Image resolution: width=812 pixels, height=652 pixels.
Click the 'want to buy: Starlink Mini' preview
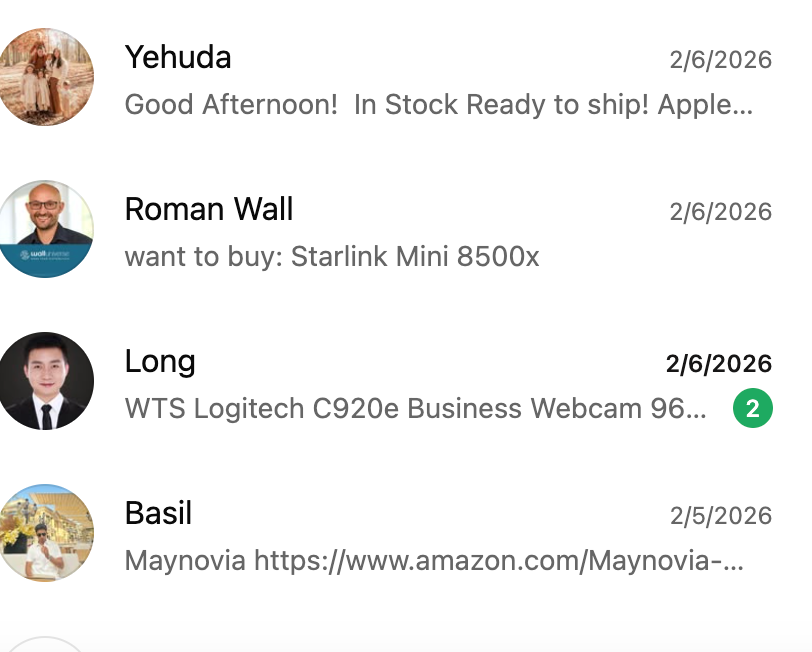[331, 257]
